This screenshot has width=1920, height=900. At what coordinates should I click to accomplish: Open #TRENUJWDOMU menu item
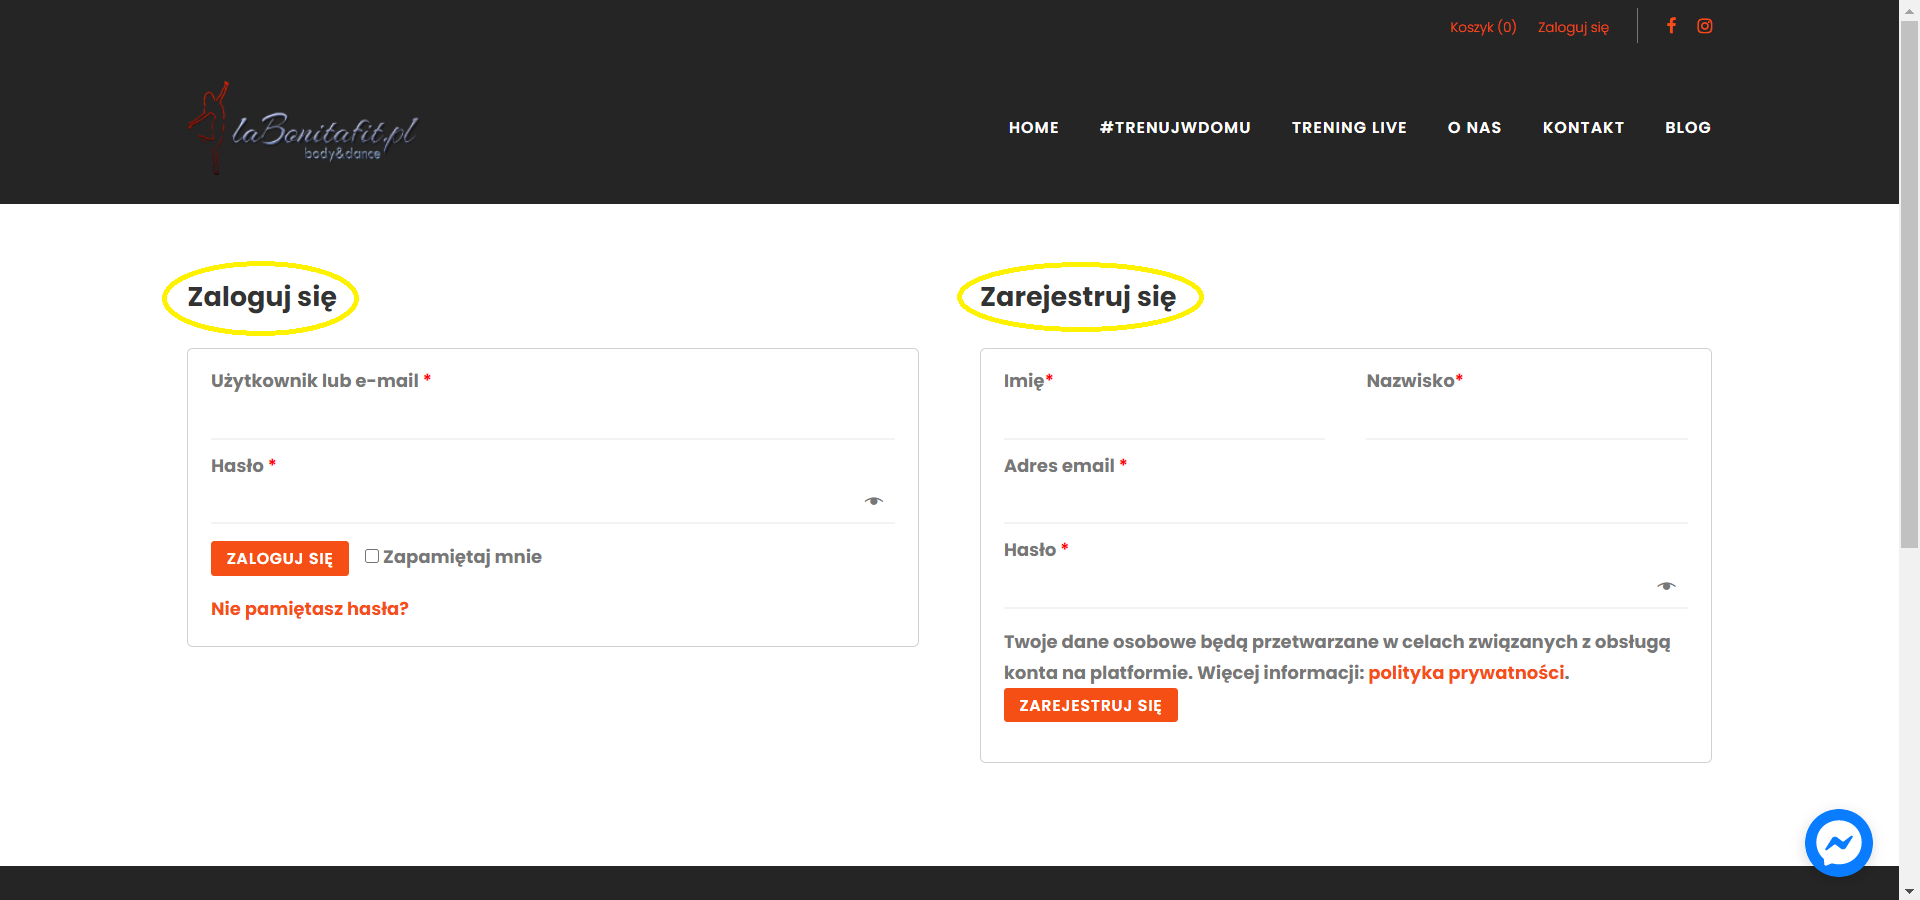pos(1175,128)
